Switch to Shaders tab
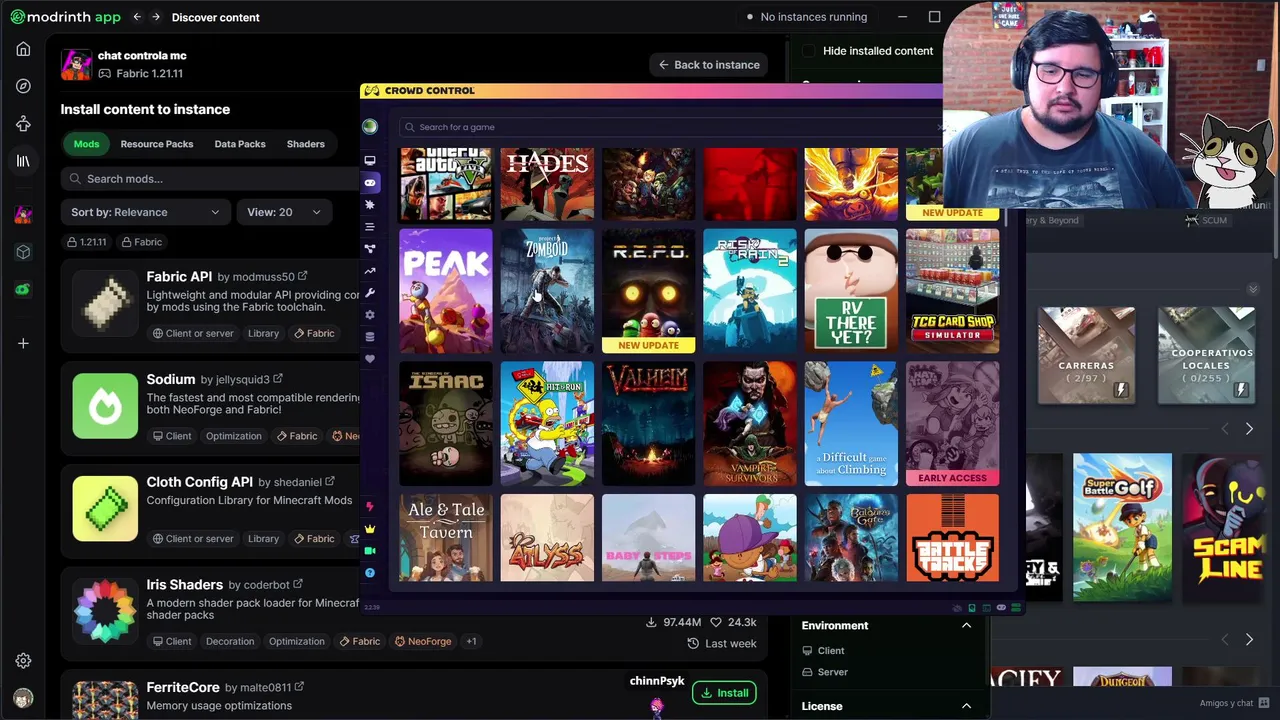The image size is (1280, 720). (306, 144)
